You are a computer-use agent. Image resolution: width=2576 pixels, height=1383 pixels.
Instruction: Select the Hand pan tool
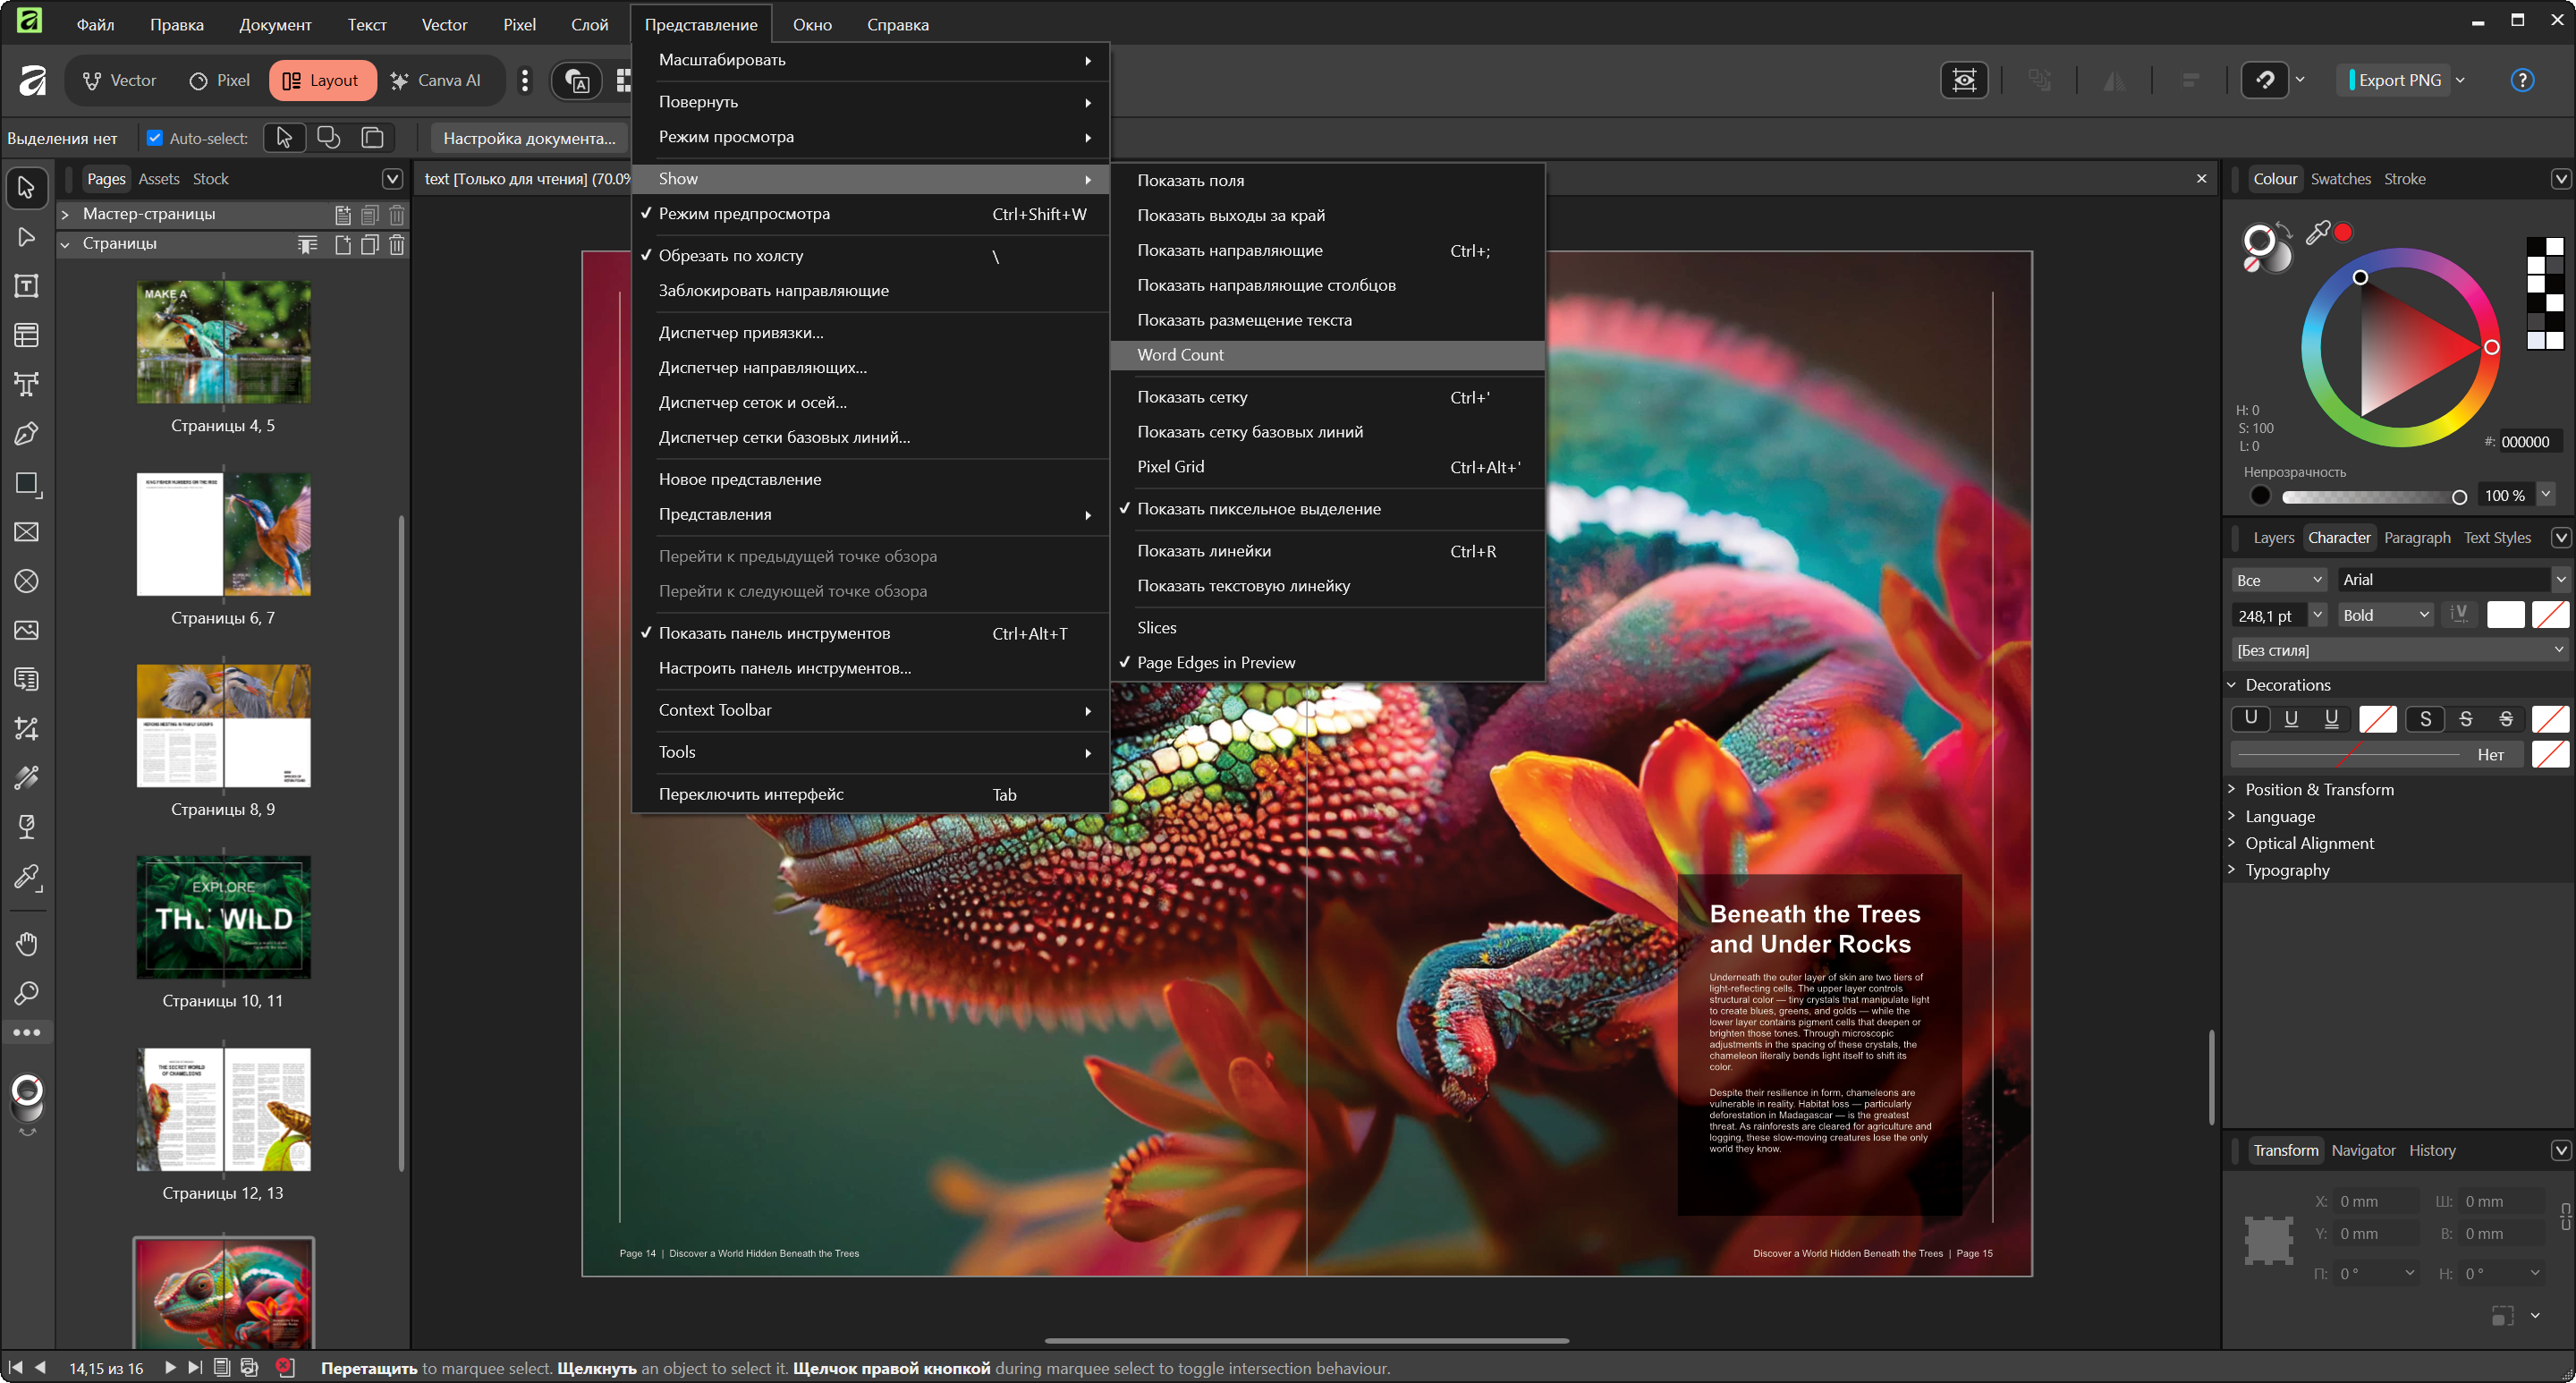coord(27,943)
